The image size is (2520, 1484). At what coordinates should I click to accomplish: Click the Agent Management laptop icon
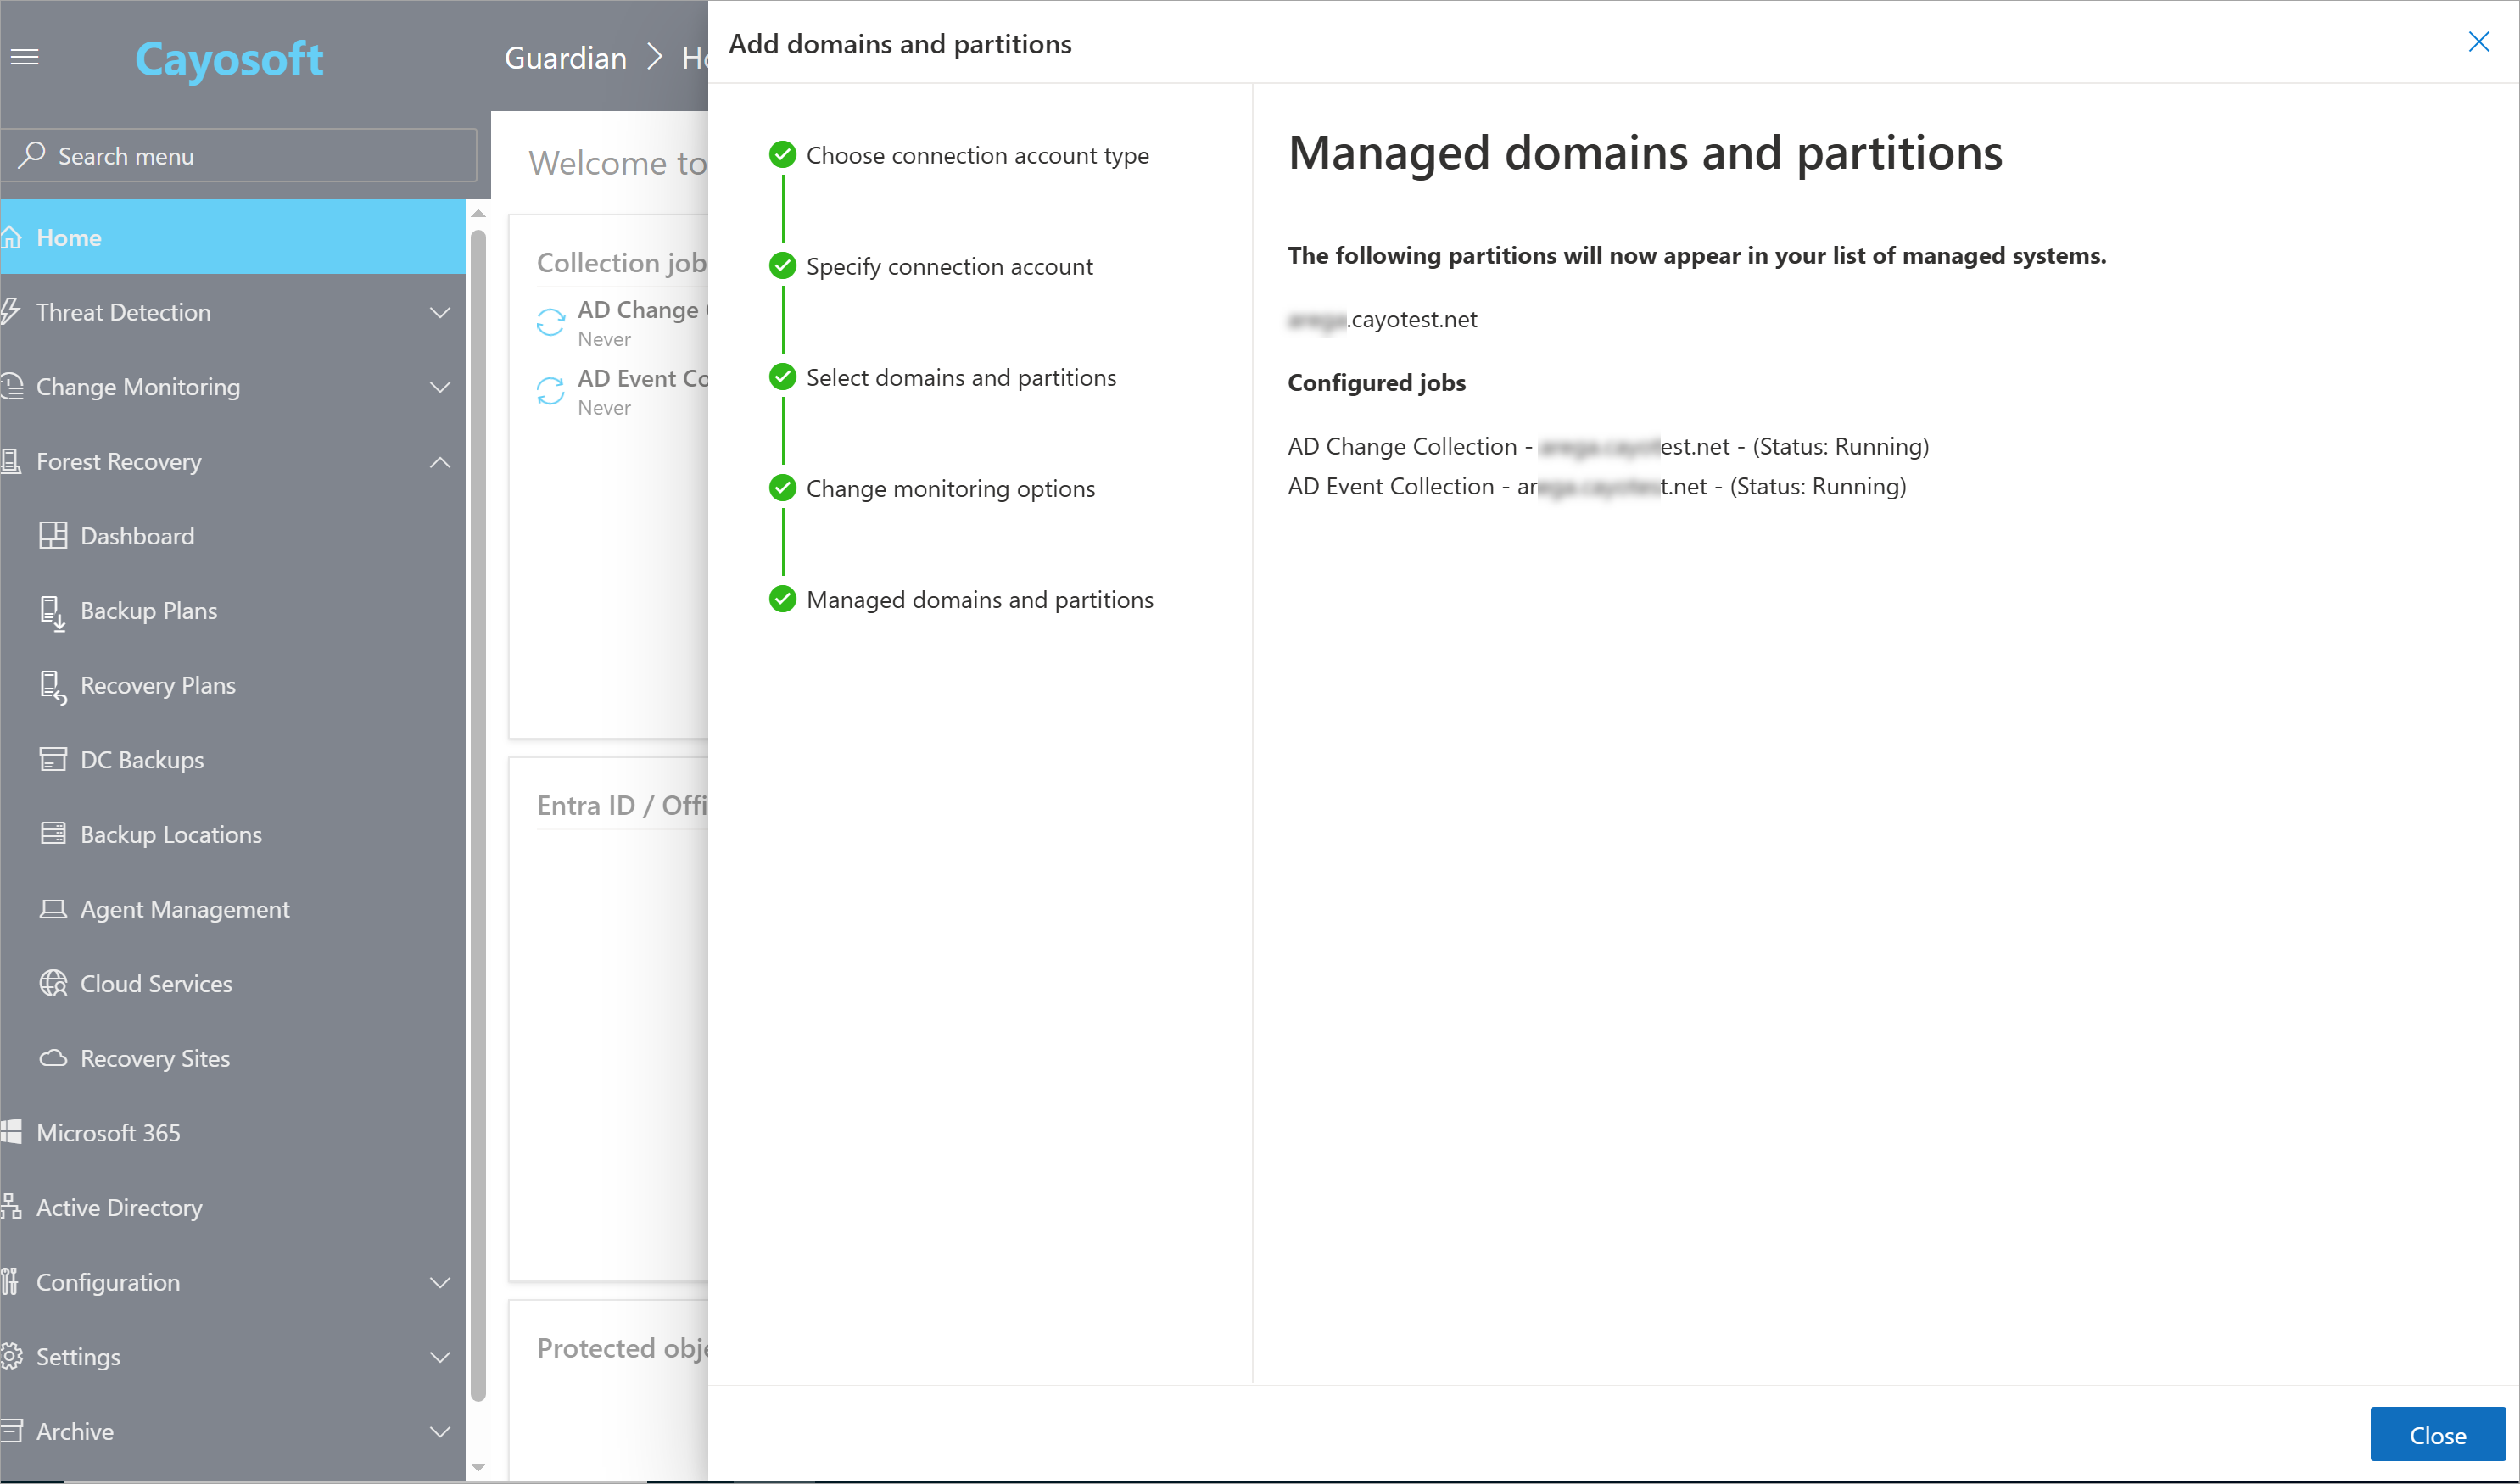pyautogui.click(x=53, y=909)
